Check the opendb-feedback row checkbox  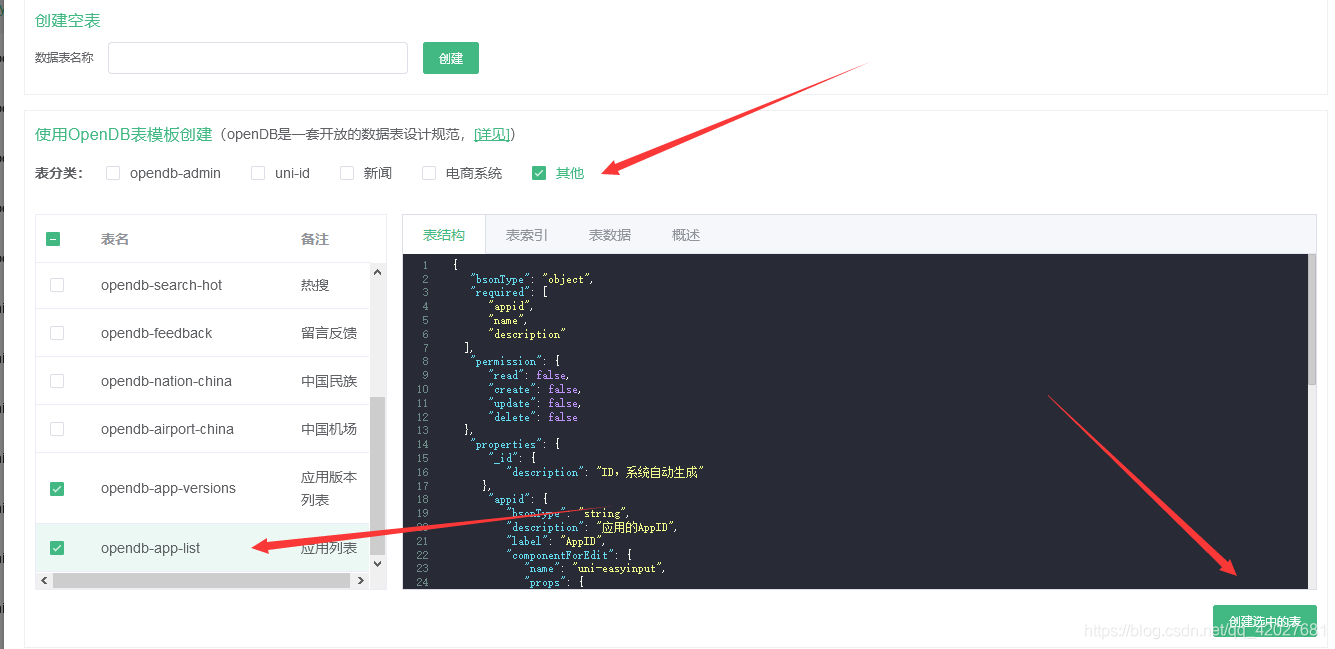[x=57, y=333]
